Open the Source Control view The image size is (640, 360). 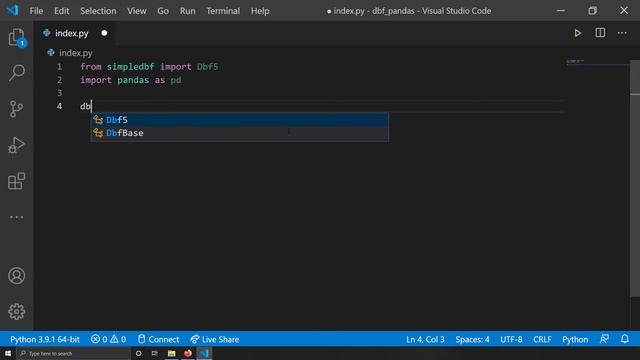[16, 109]
